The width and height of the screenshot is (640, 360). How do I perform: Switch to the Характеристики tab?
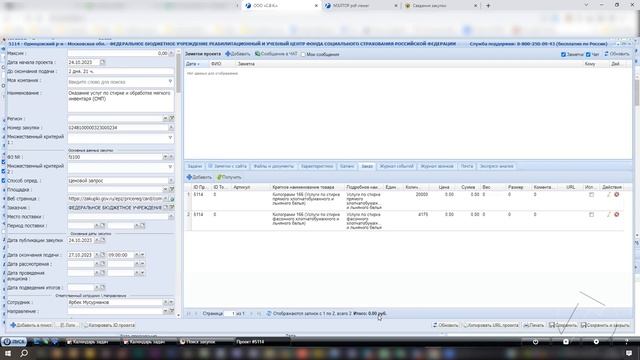[317, 167]
